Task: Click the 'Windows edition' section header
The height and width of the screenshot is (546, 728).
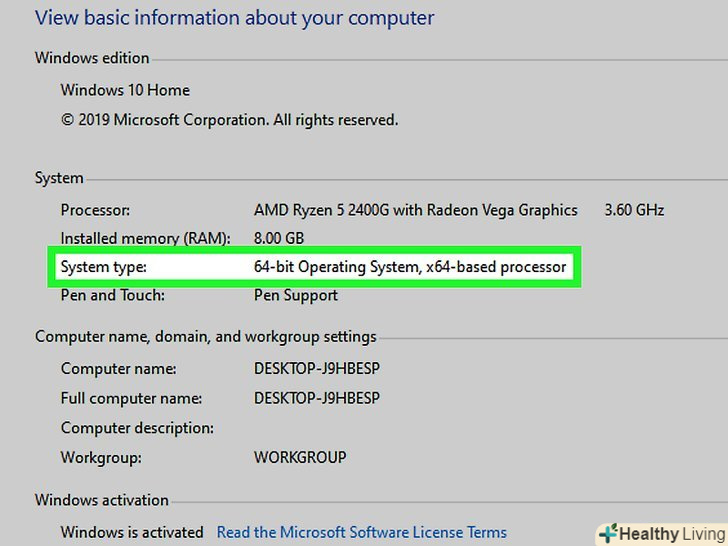Action: (92, 58)
